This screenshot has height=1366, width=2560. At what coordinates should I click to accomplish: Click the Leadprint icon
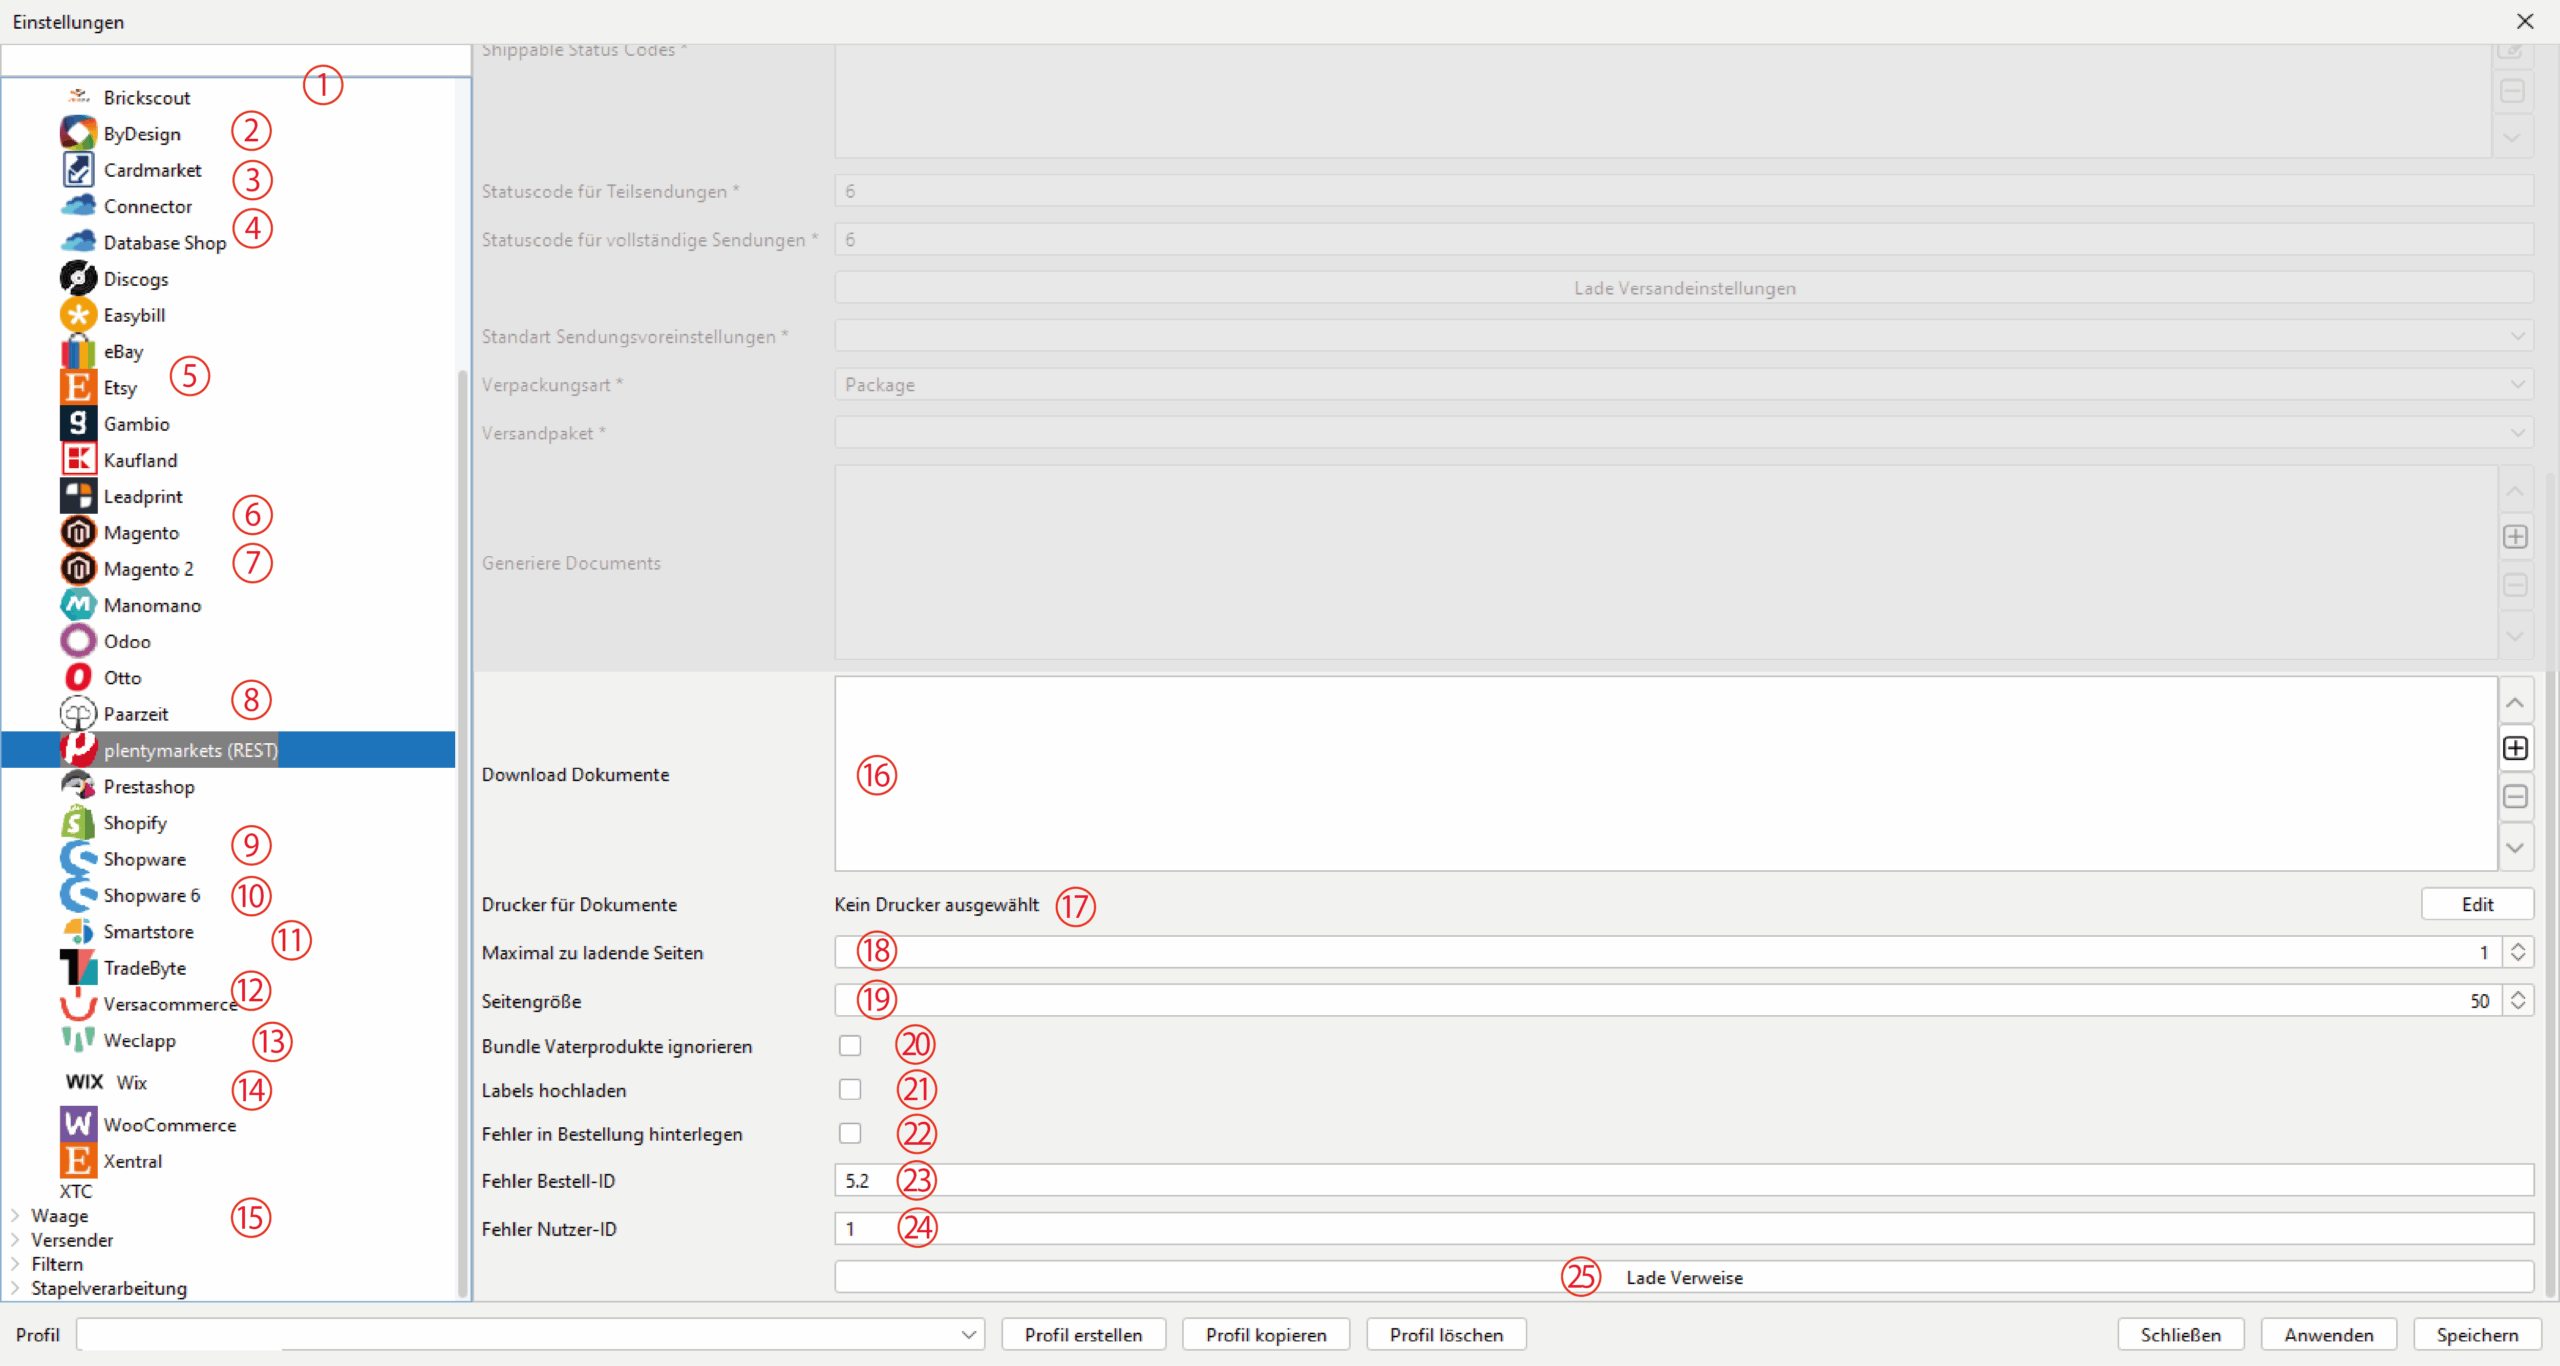tap(78, 496)
